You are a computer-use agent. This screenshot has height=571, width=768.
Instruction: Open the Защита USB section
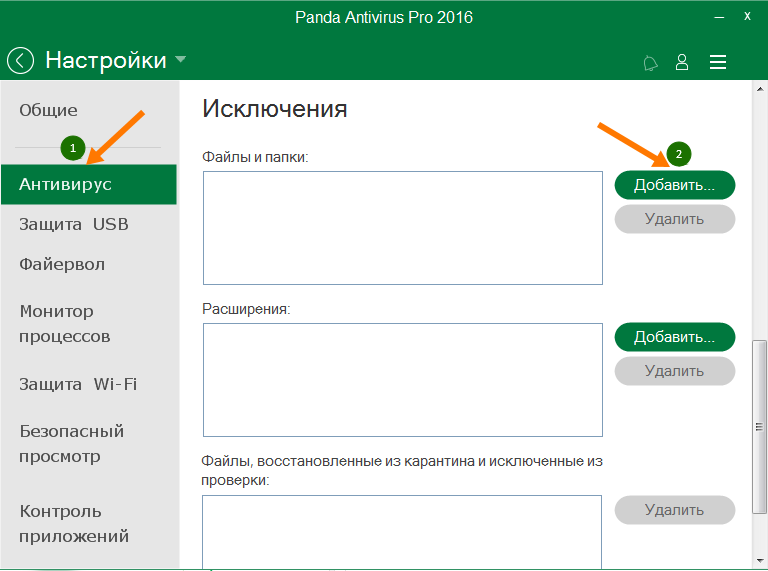73,224
